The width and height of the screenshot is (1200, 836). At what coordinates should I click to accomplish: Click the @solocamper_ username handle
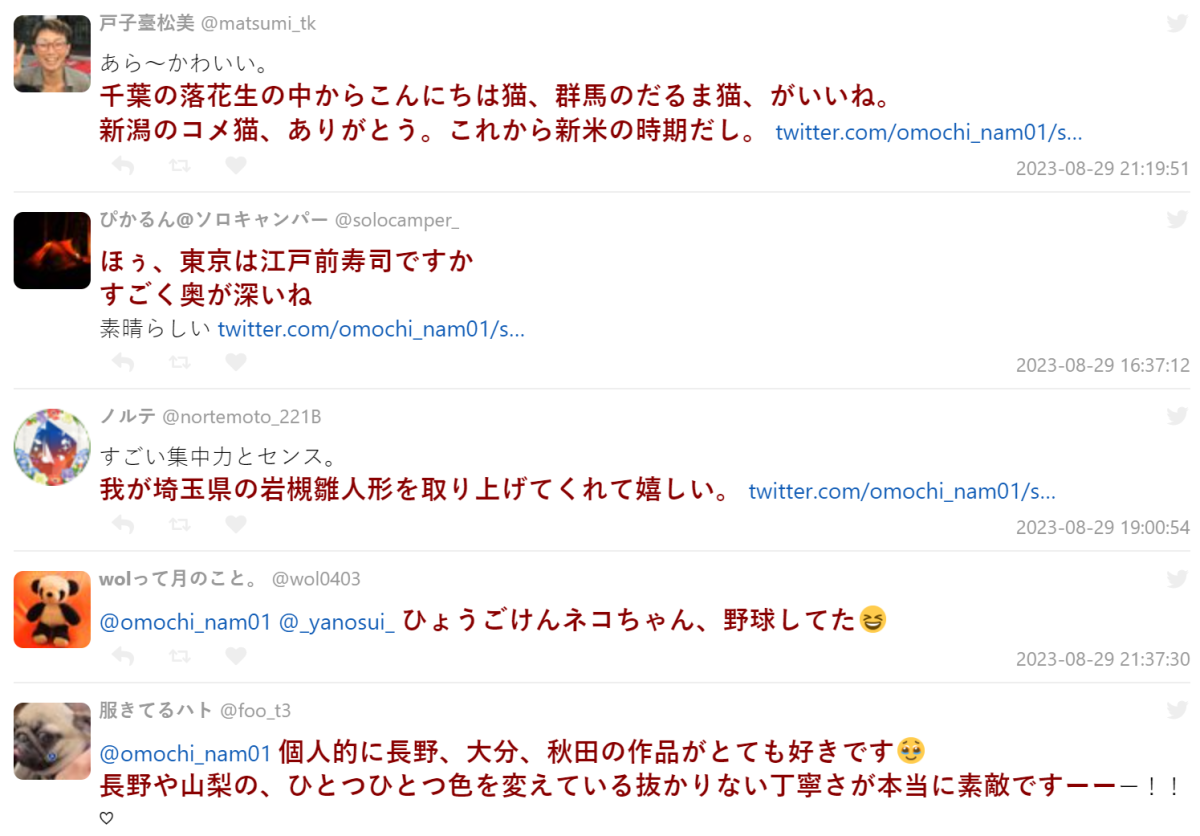point(396,220)
